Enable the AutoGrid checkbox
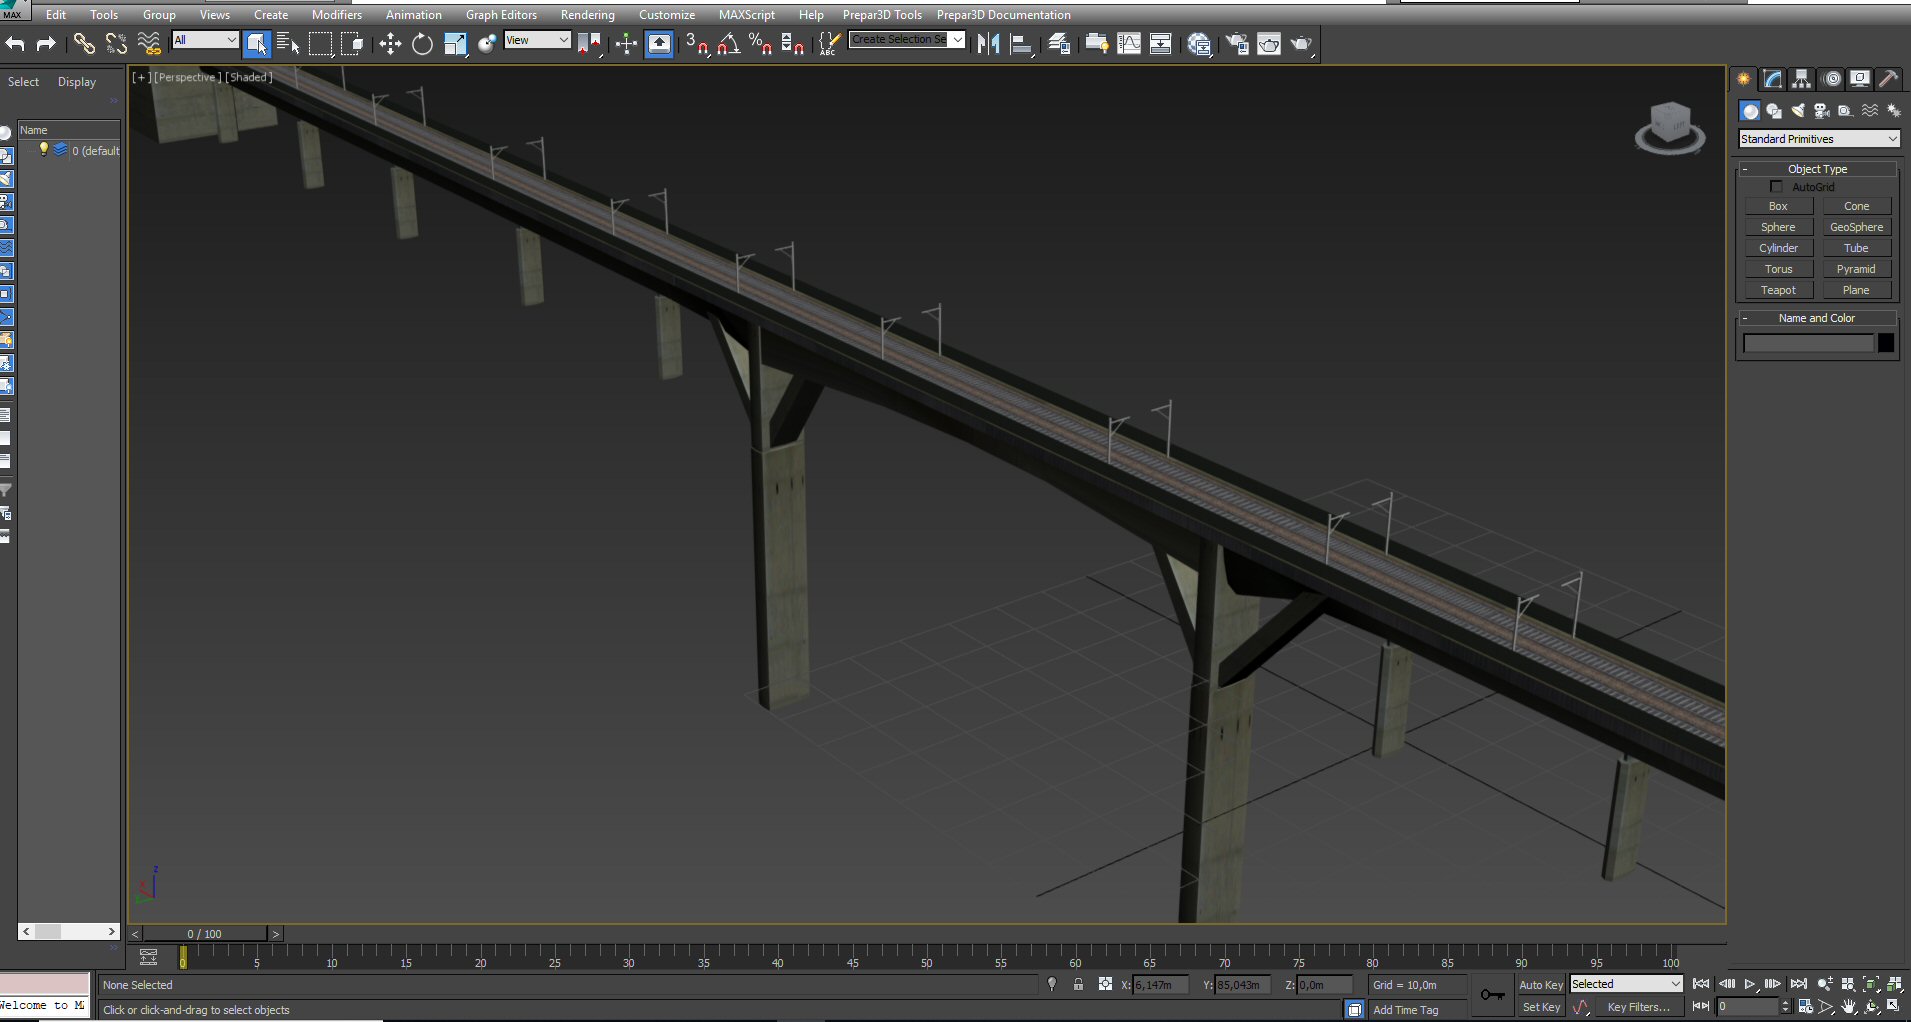Viewport: 1911px width, 1022px height. (1776, 187)
